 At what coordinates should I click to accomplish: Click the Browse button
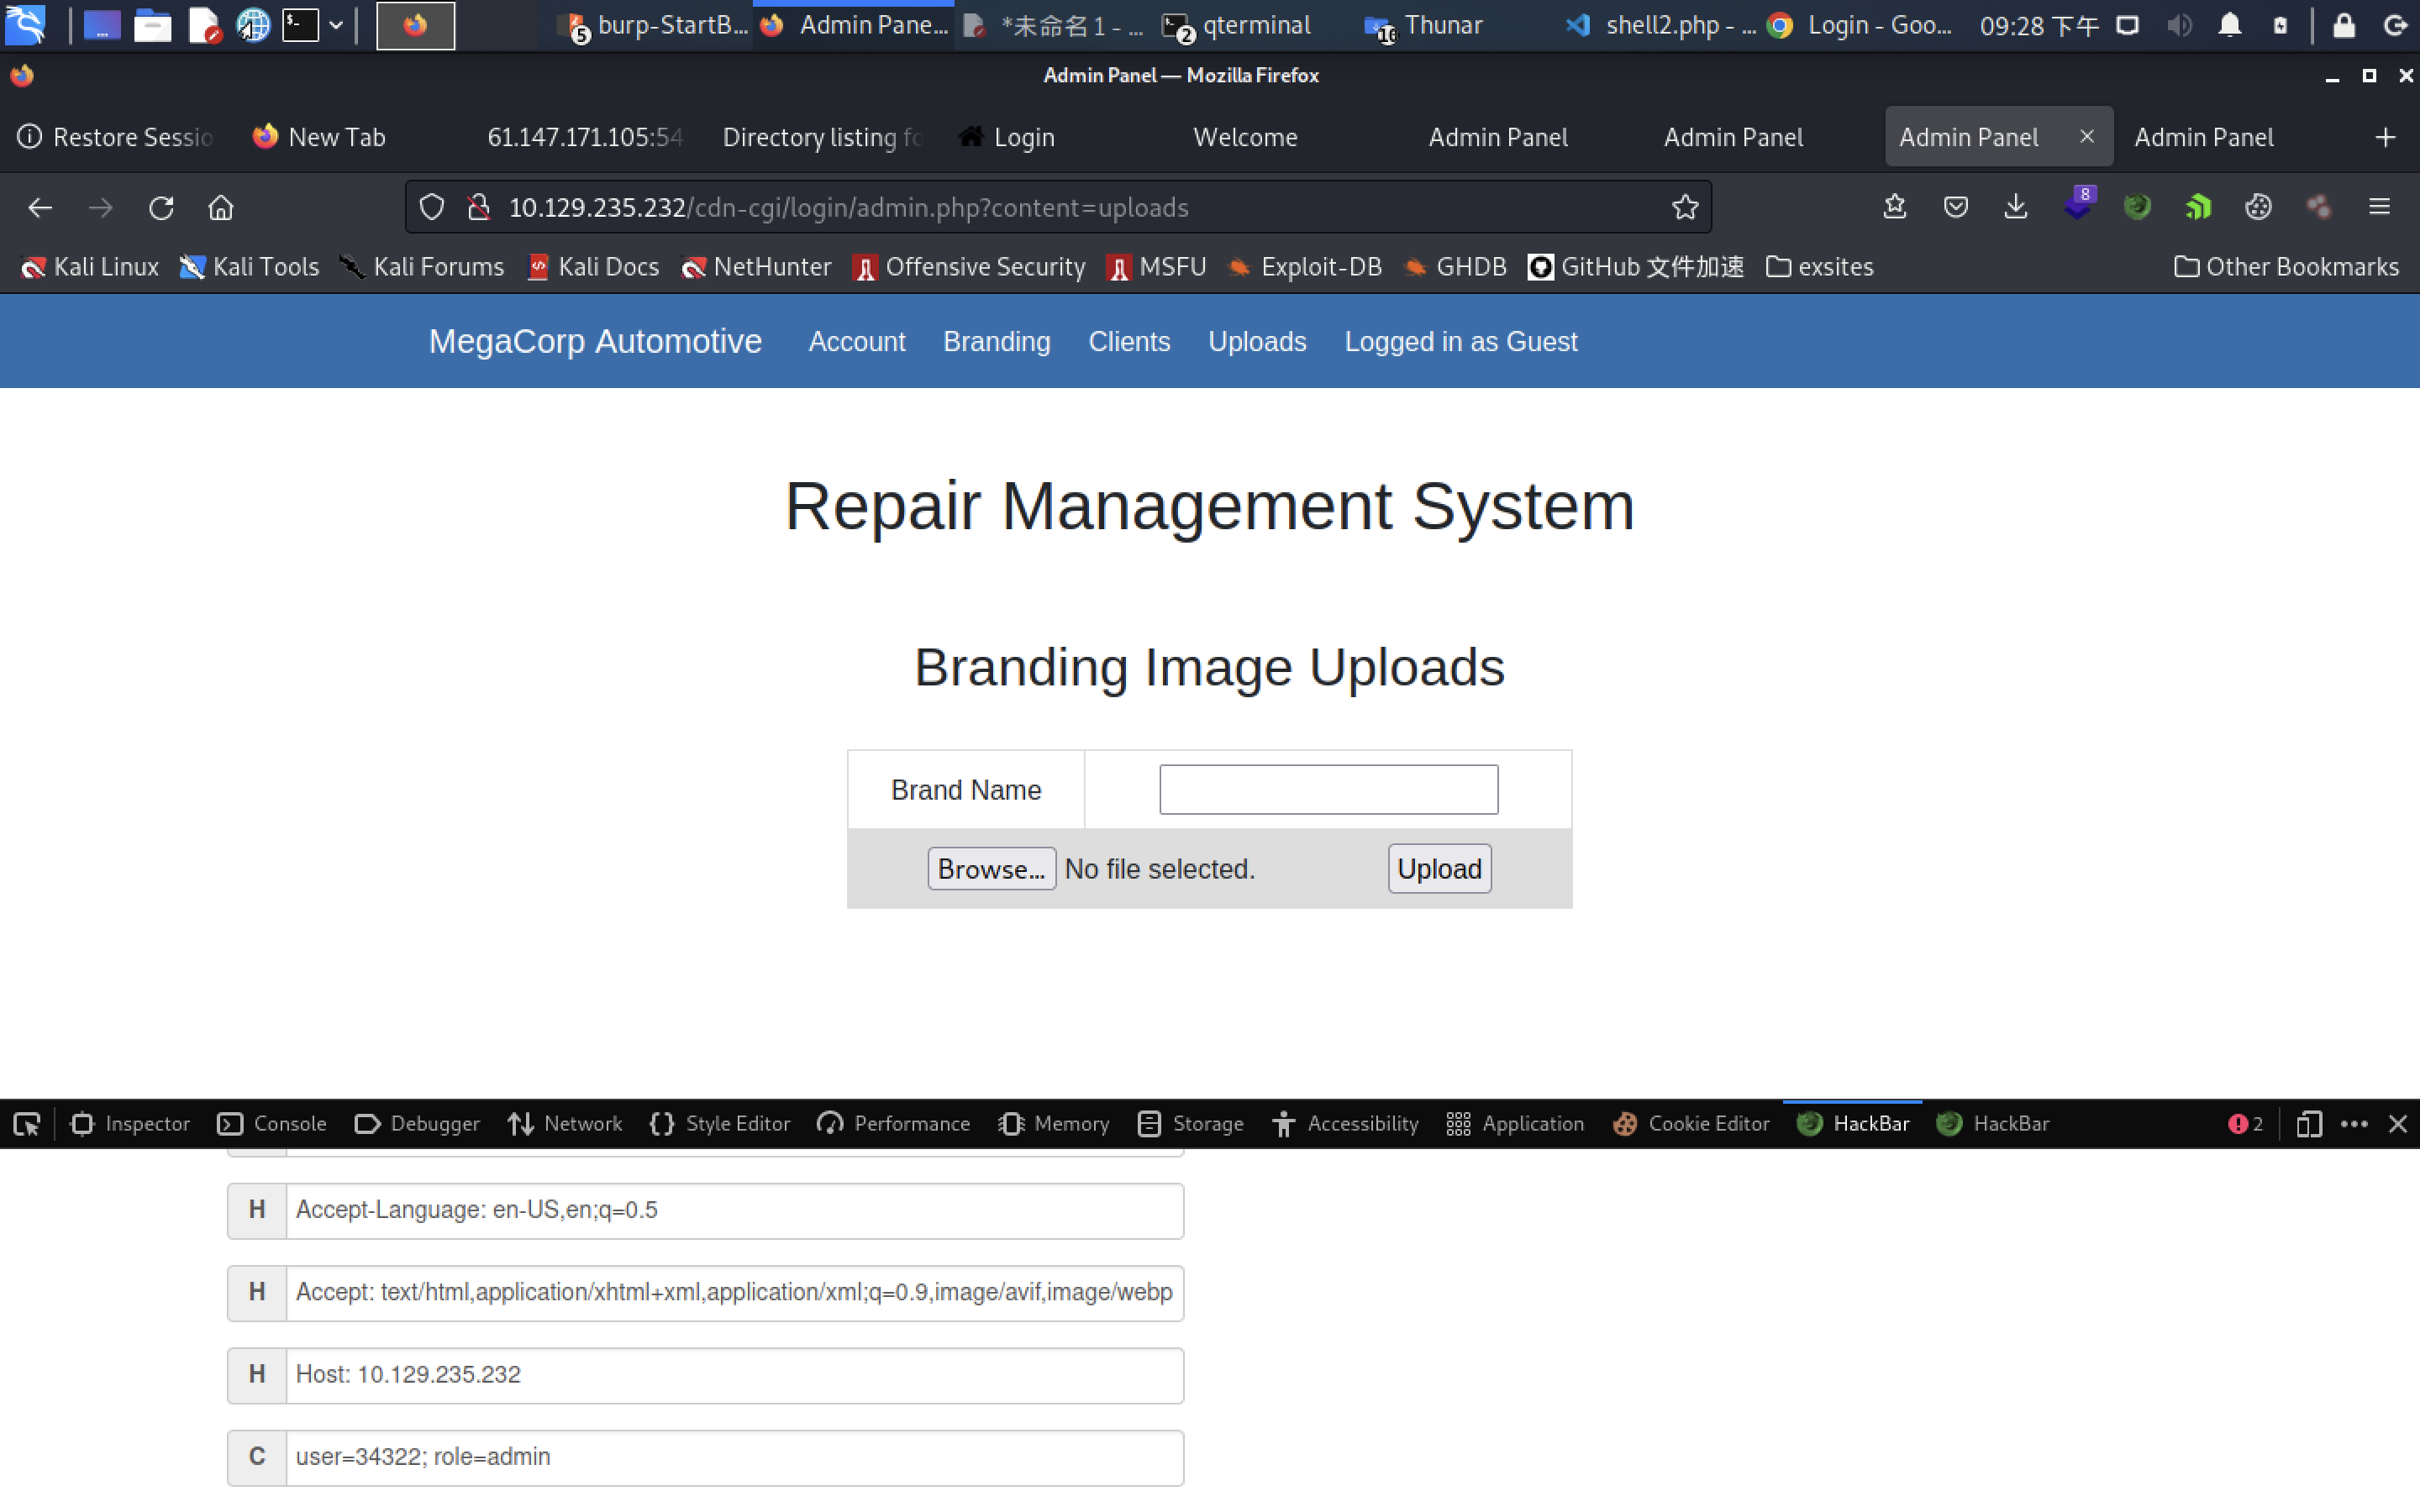coord(988,869)
